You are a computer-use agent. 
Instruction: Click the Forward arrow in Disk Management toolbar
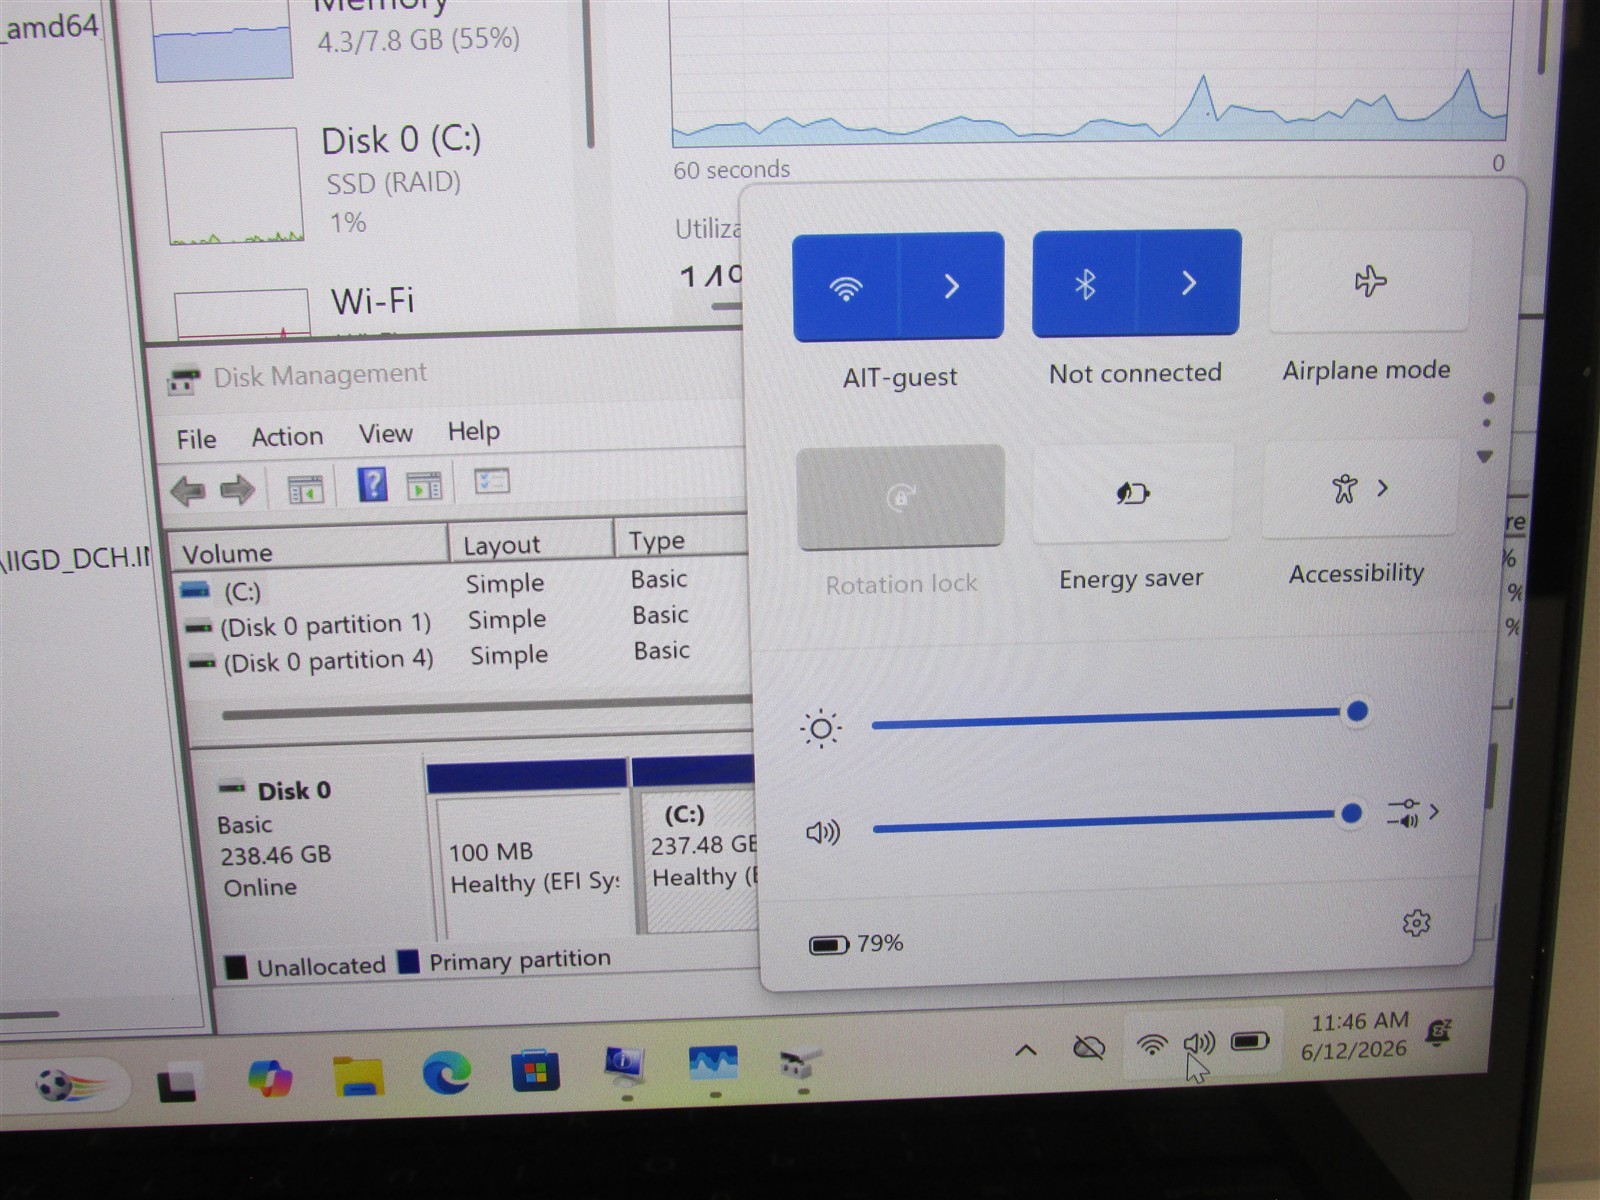237,490
